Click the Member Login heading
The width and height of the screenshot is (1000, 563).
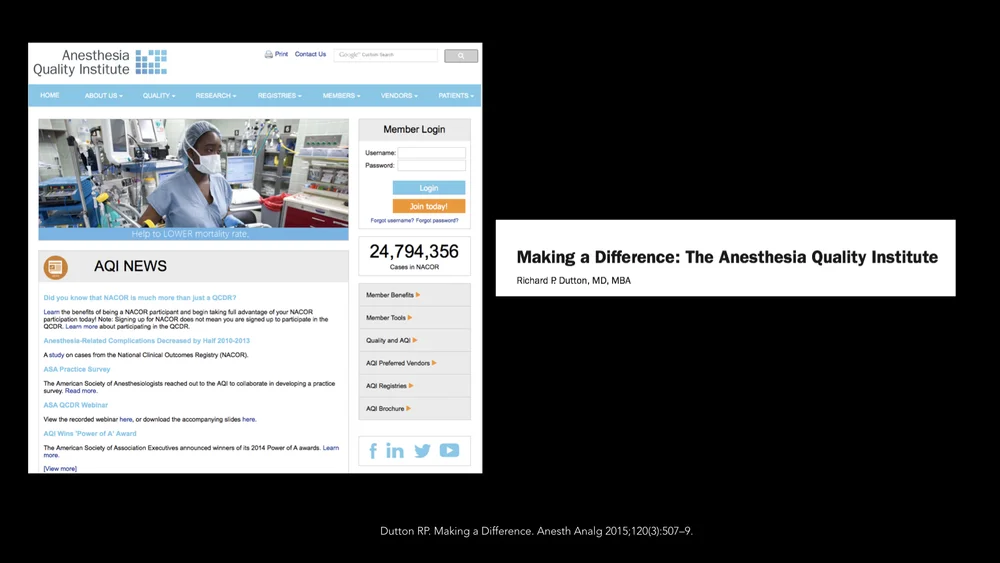pyautogui.click(x=414, y=129)
